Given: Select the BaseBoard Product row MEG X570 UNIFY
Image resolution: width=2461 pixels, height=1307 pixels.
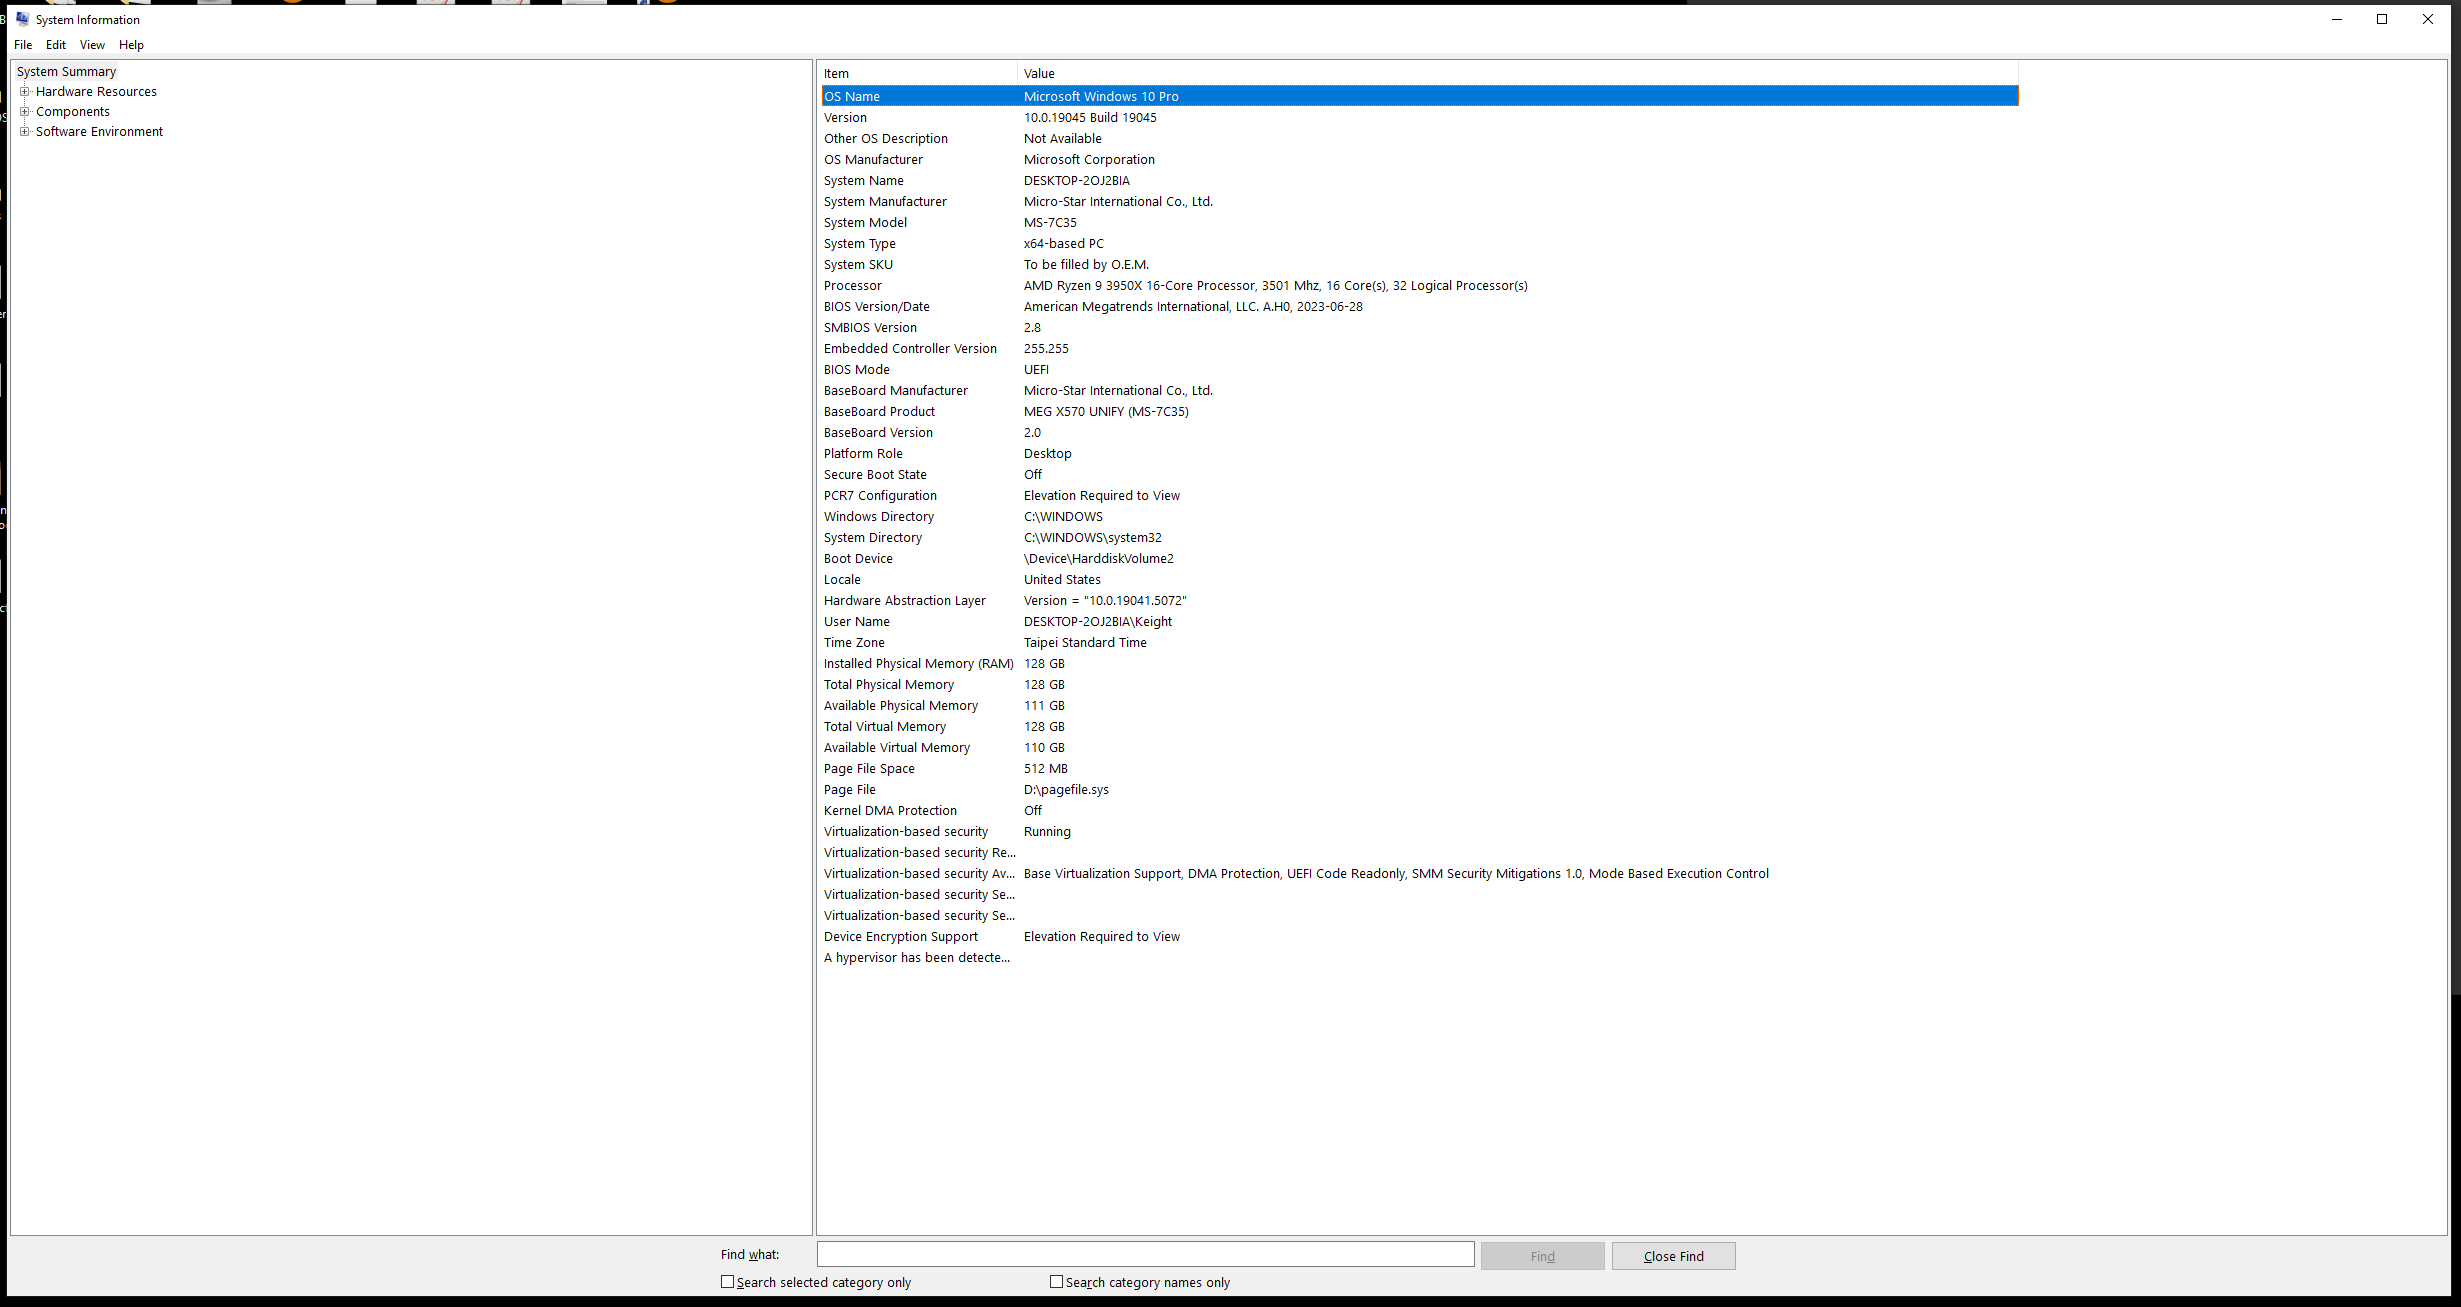Looking at the screenshot, I should pyautogui.click(x=1419, y=412).
